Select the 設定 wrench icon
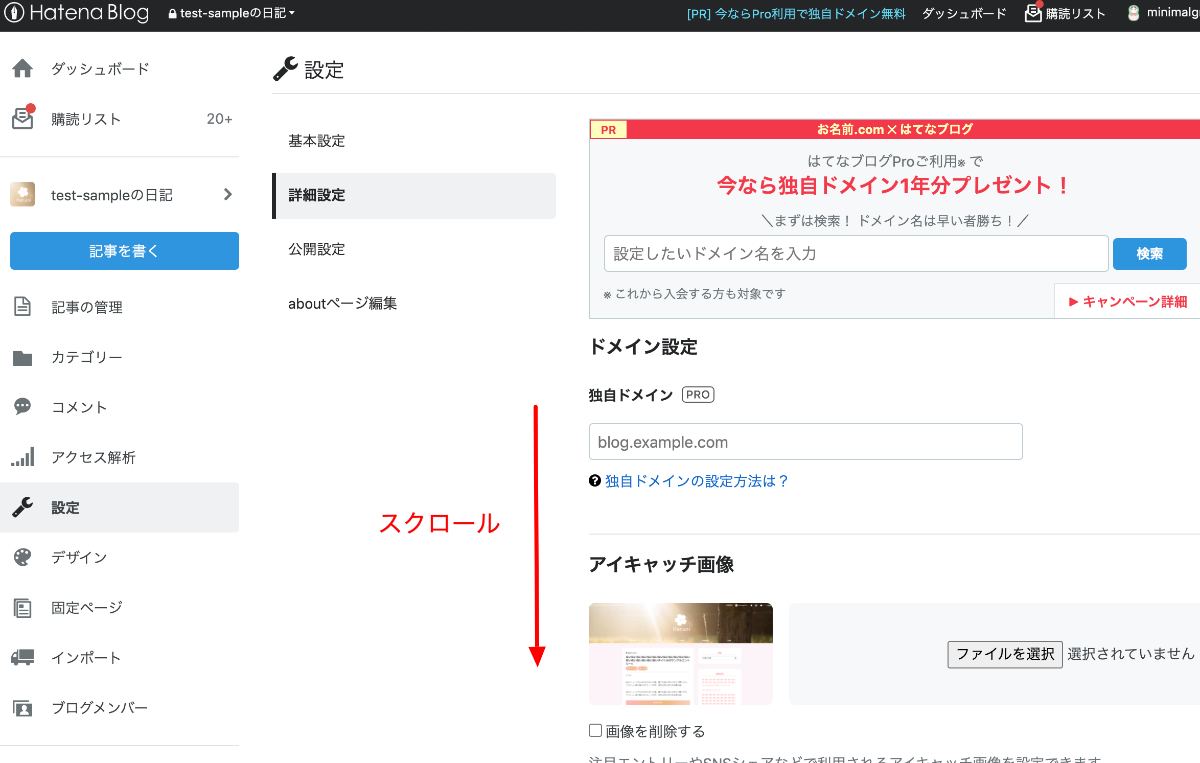The image size is (1200, 763). (x=22, y=507)
